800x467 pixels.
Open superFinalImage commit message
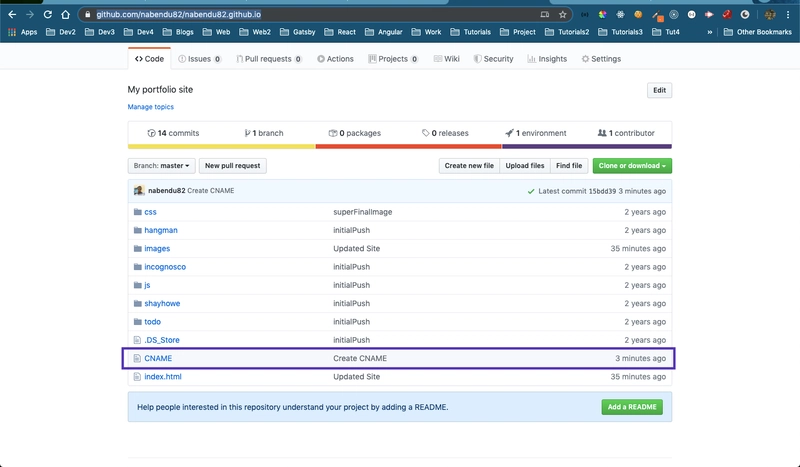pyautogui.click(x=363, y=212)
